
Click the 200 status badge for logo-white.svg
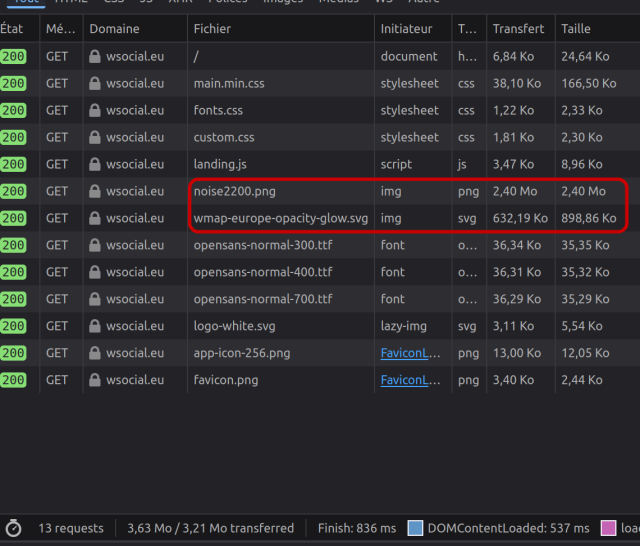(x=14, y=326)
